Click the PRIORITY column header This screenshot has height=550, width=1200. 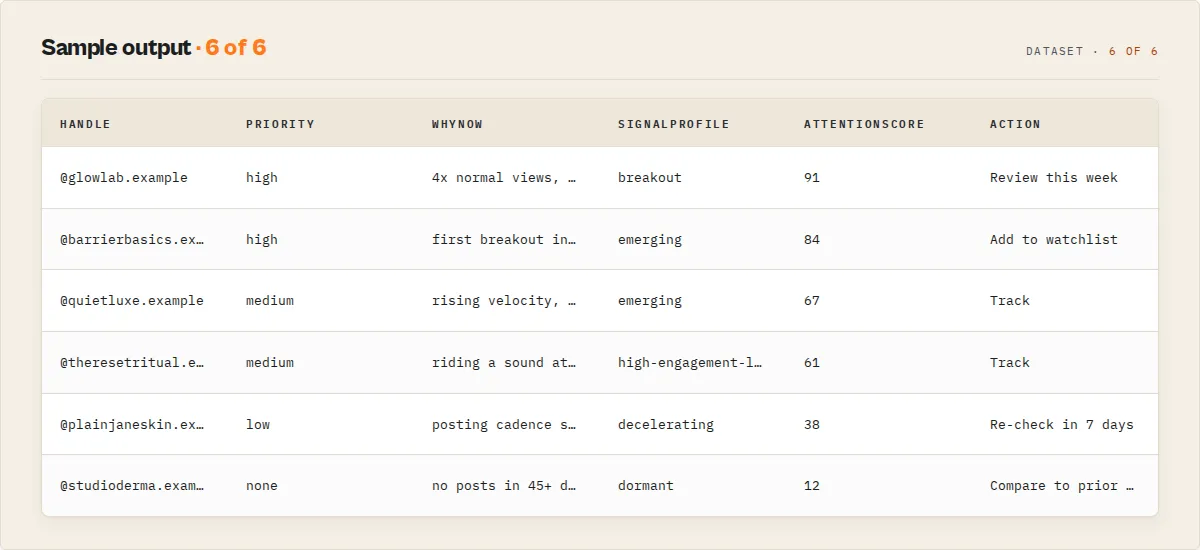pos(280,124)
